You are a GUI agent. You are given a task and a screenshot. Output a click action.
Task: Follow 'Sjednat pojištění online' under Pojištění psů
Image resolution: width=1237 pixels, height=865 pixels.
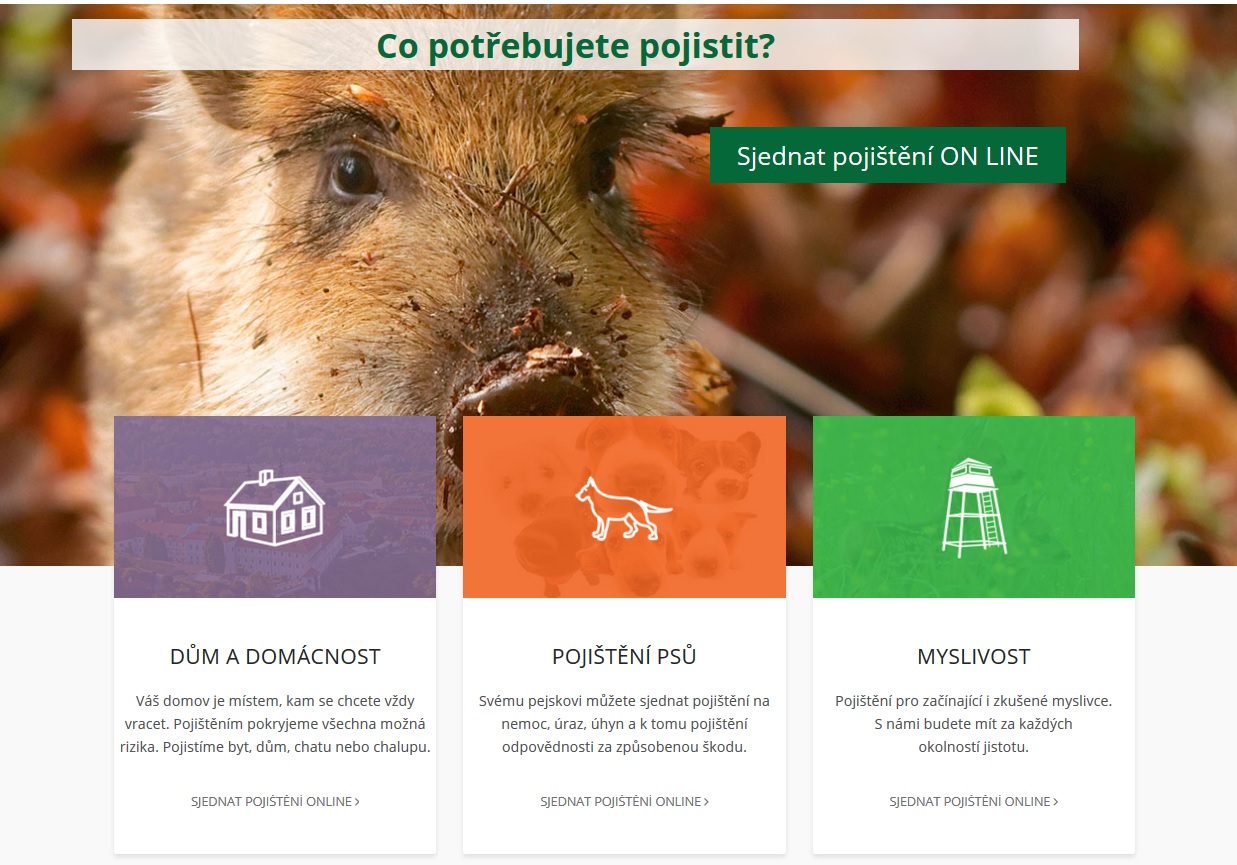(624, 801)
